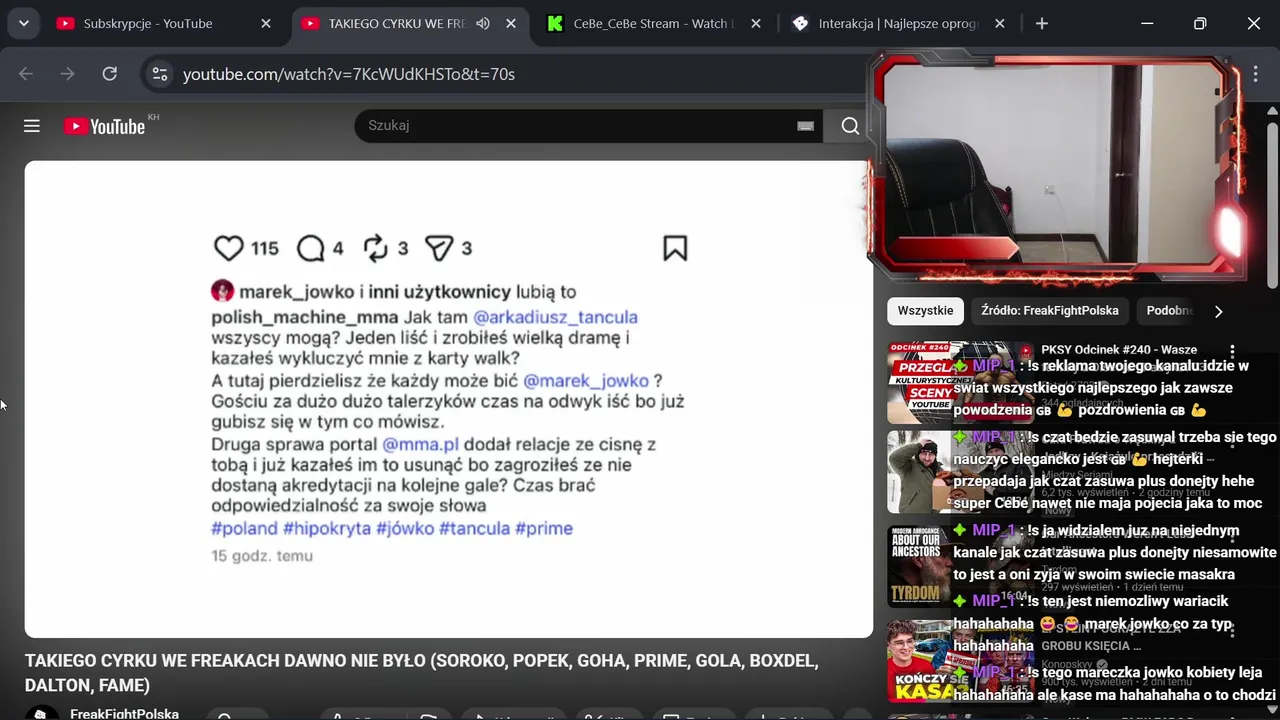Click the browser back arrow
This screenshot has width=1280, height=720.
pyautogui.click(x=26, y=74)
